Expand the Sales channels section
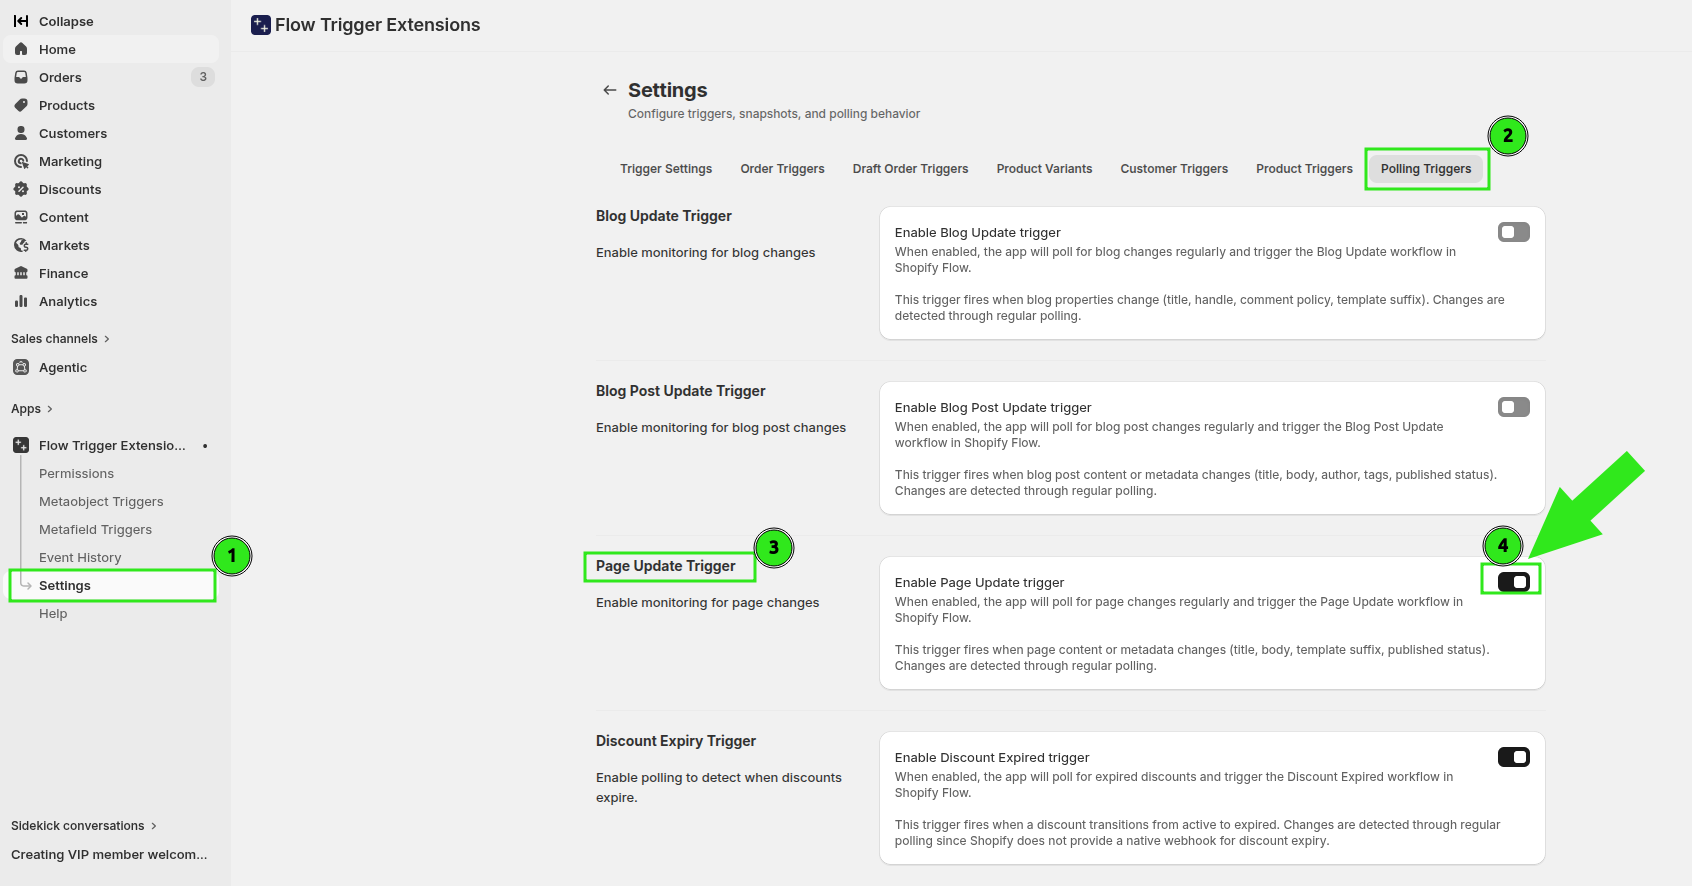Image resolution: width=1692 pixels, height=886 pixels. click(x=60, y=339)
